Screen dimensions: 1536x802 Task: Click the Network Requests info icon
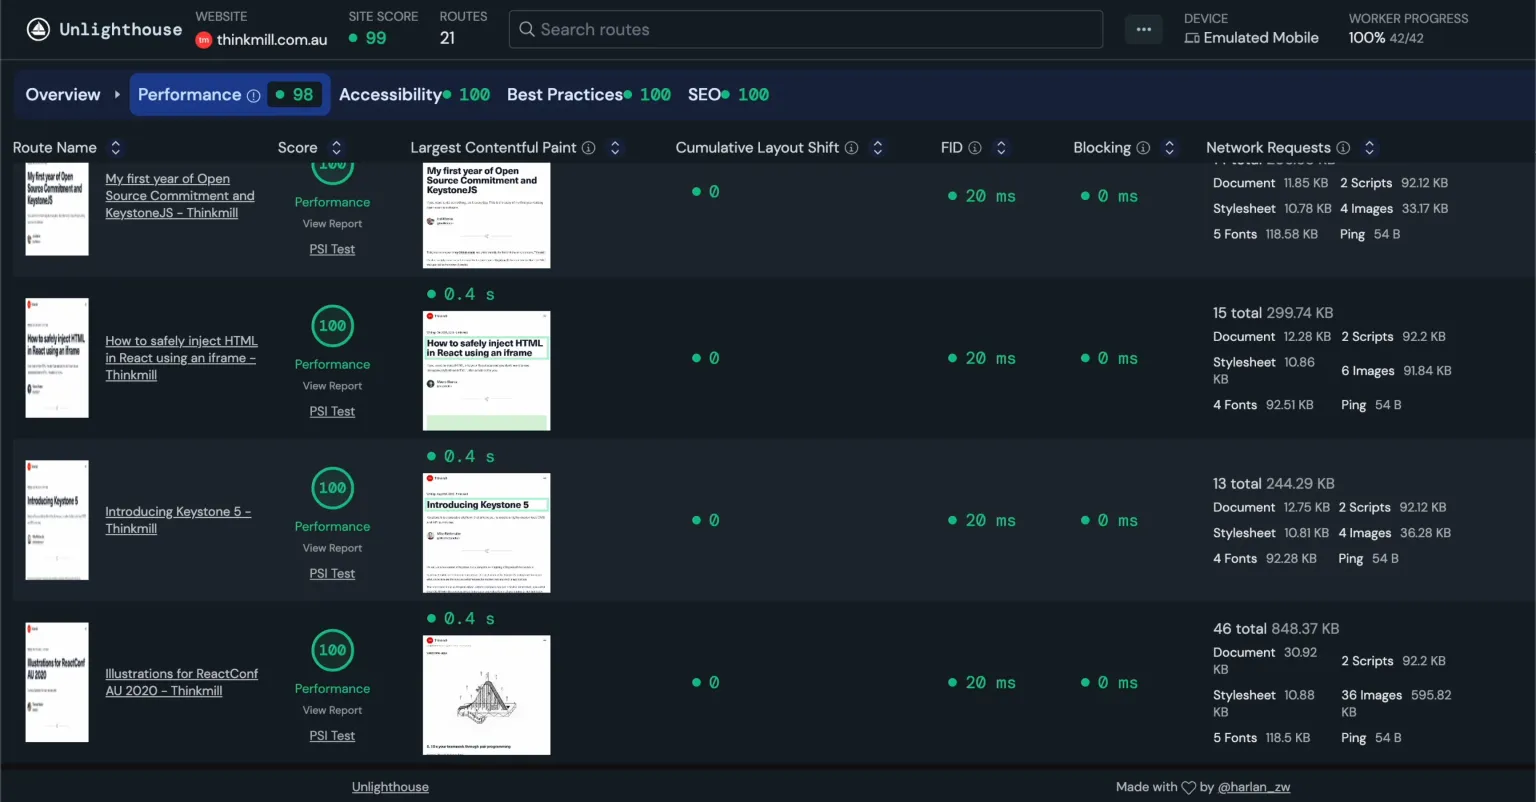pos(1343,148)
